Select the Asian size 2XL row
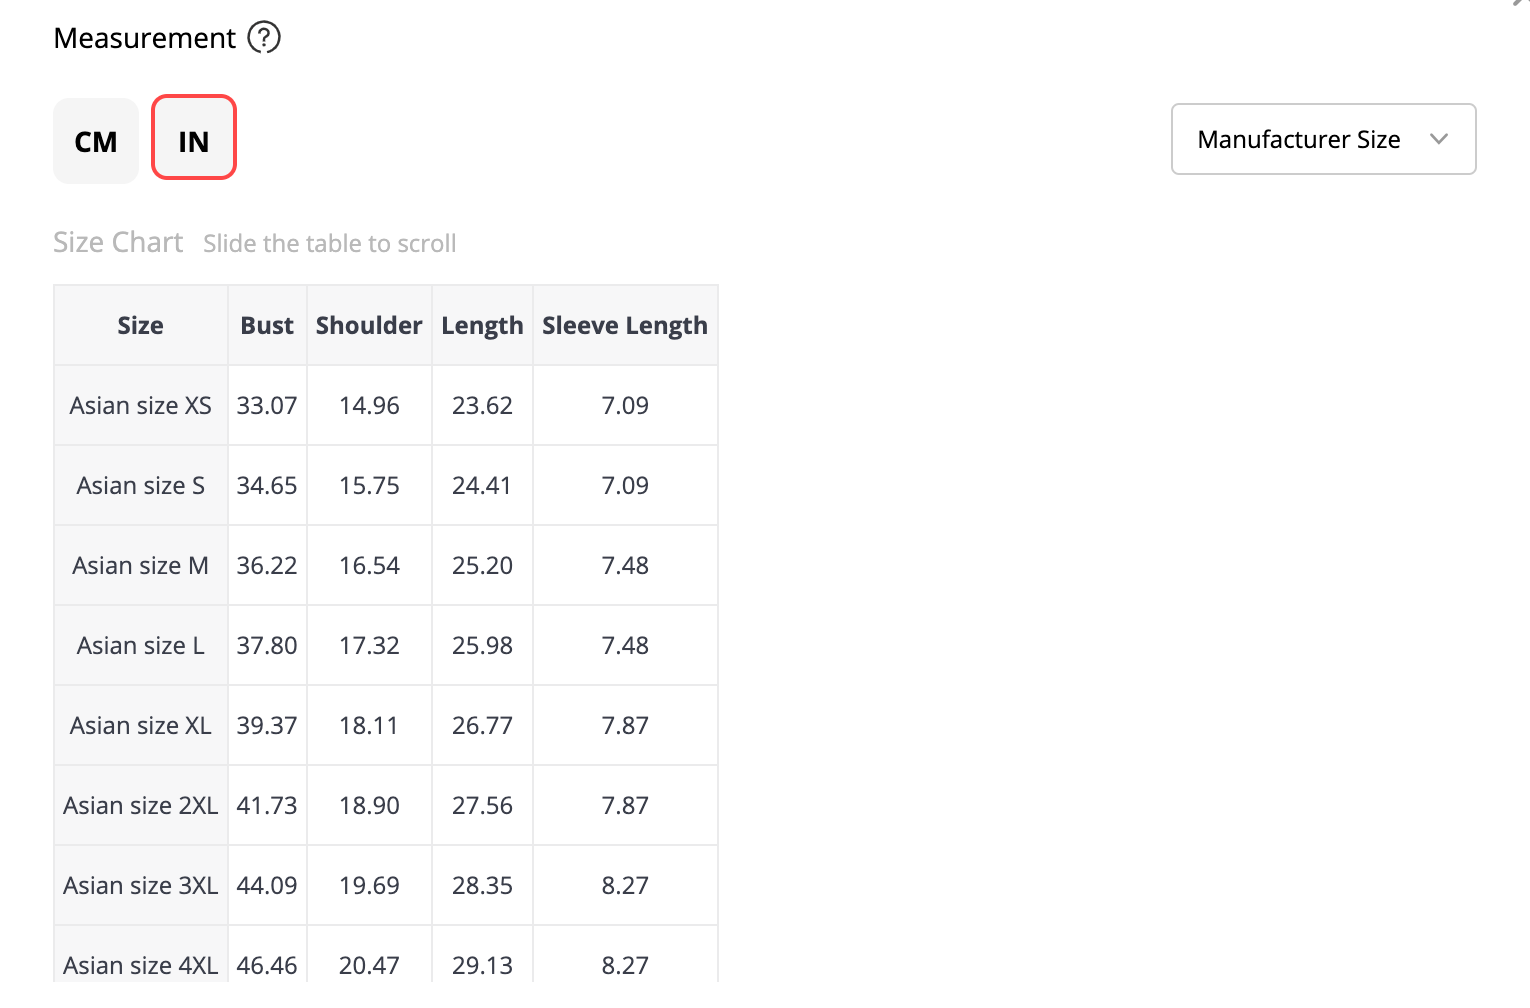Viewport: 1530px width, 1008px height. (386, 805)
